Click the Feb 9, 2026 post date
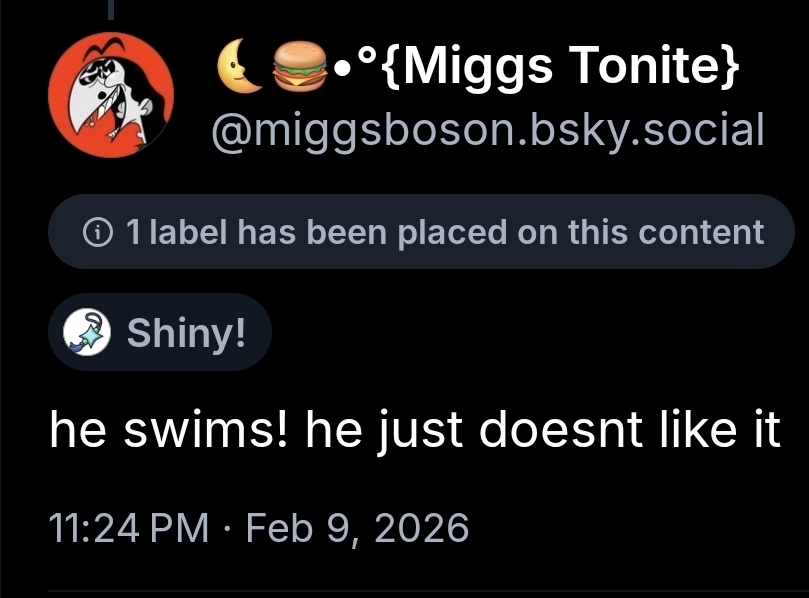Screen dimensions: 809x598 coord(356,527)
